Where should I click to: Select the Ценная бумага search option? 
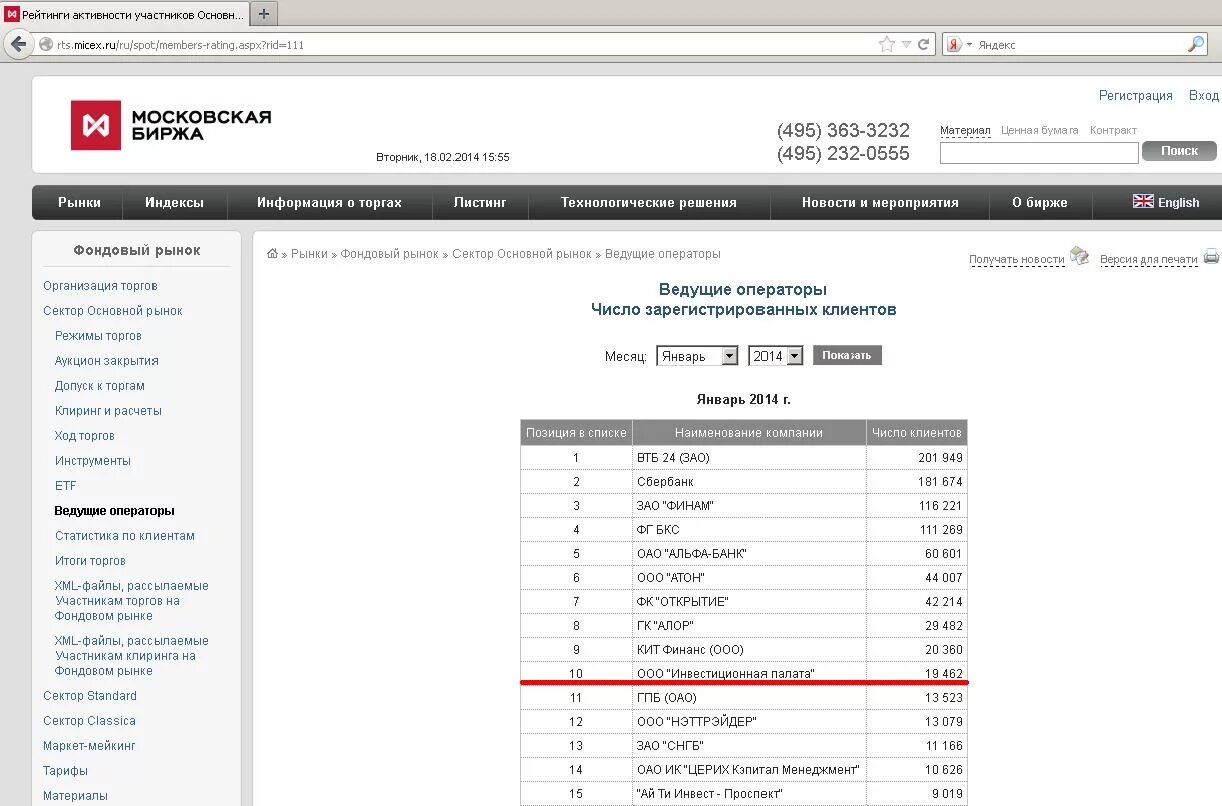(1040, 130)
